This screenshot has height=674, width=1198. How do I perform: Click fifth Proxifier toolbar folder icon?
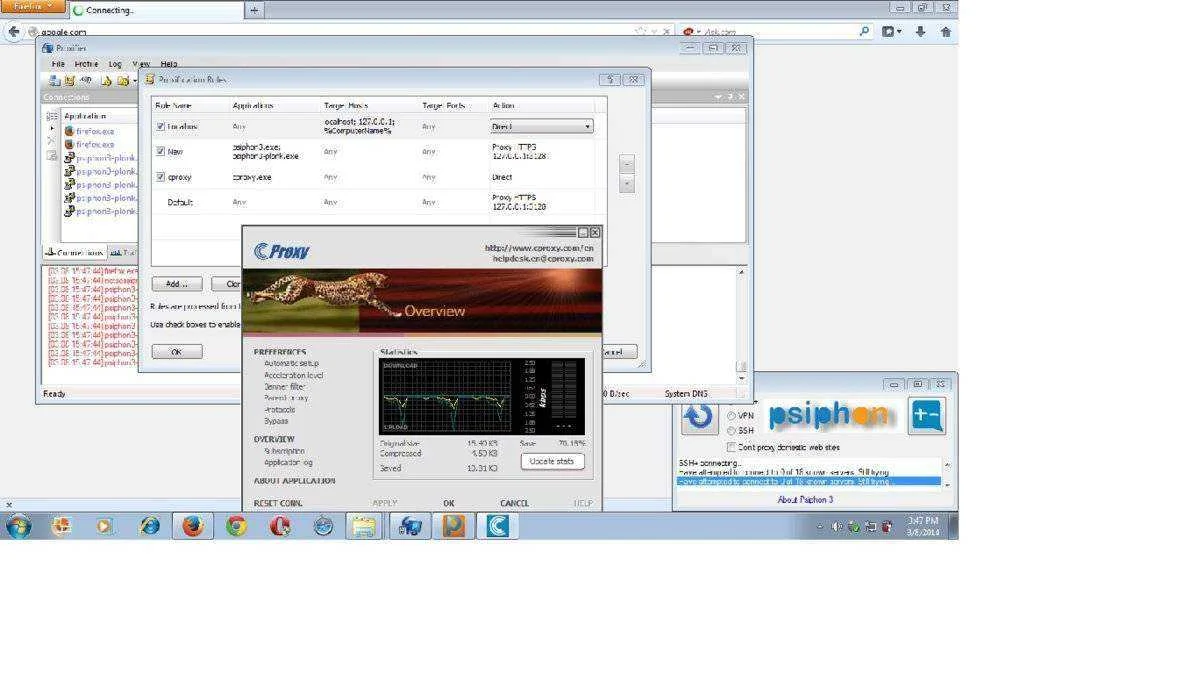[123, 80]
